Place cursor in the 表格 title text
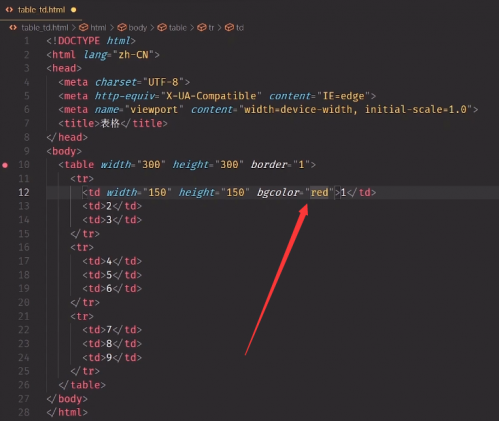The image size is (499, 421). tap(110, 123)
